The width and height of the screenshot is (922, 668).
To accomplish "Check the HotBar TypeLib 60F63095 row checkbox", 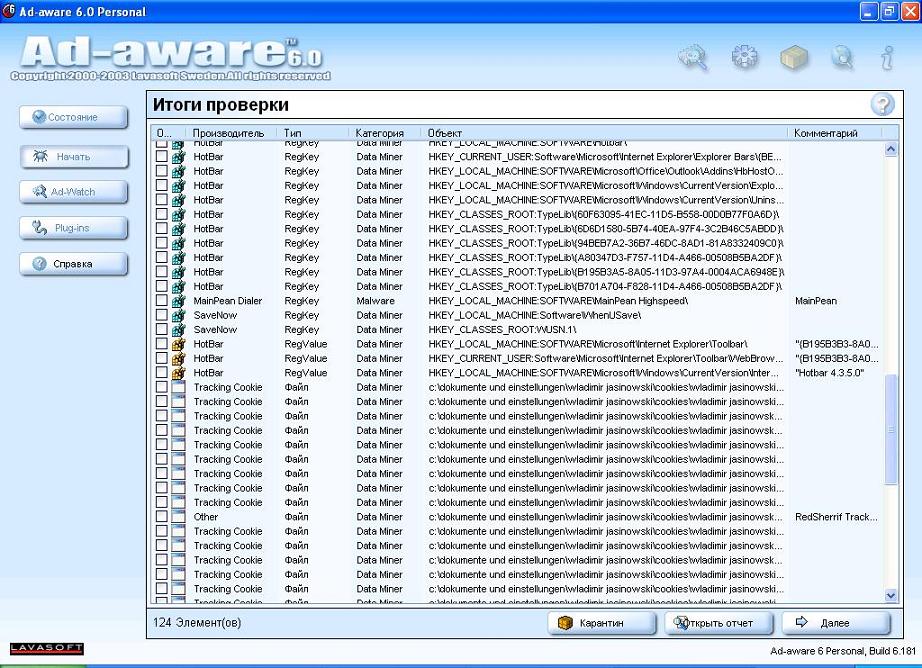I will (161, 214).
